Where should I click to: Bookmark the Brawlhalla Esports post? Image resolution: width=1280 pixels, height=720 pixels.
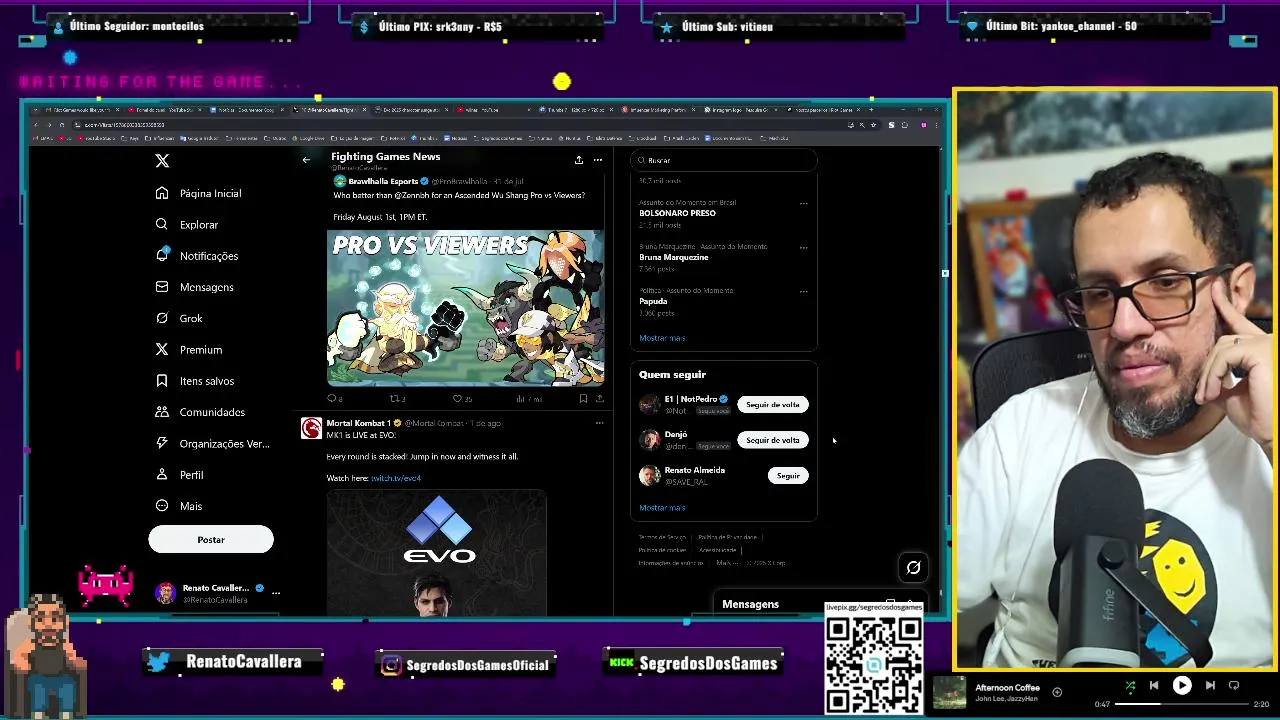tap(583, 399)
